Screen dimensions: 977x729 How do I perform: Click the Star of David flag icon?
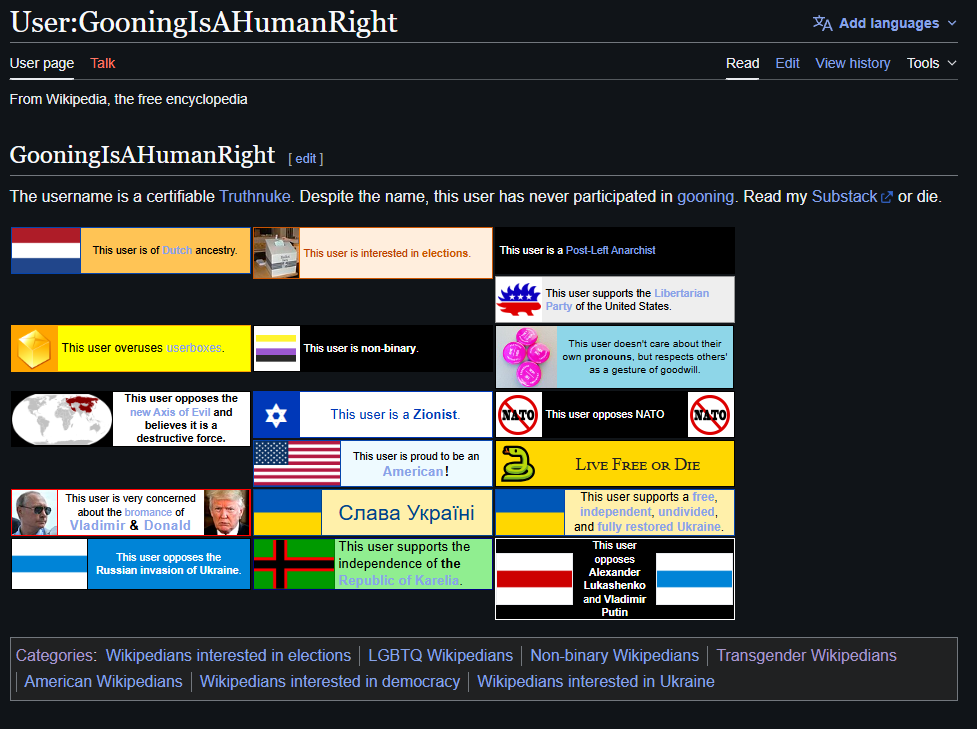tap(277, 414)
